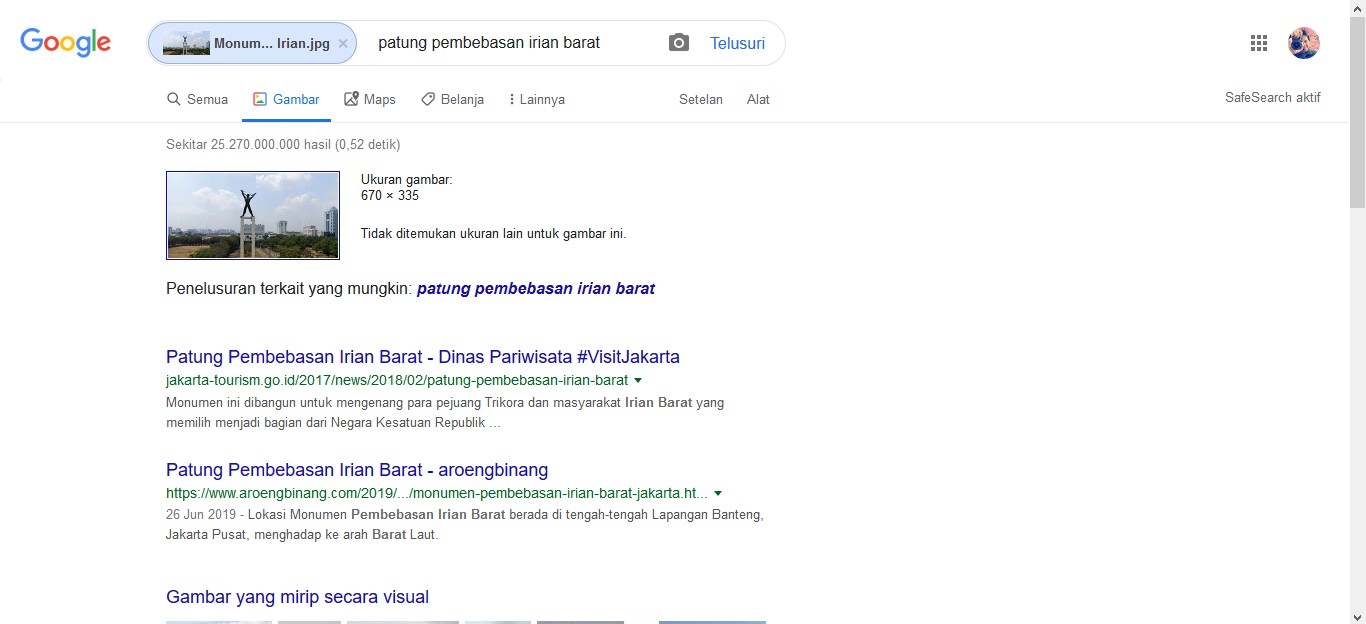Select the Maps search icon
The width and height of the screenshot is (1366, 624).
coord(349,98)
